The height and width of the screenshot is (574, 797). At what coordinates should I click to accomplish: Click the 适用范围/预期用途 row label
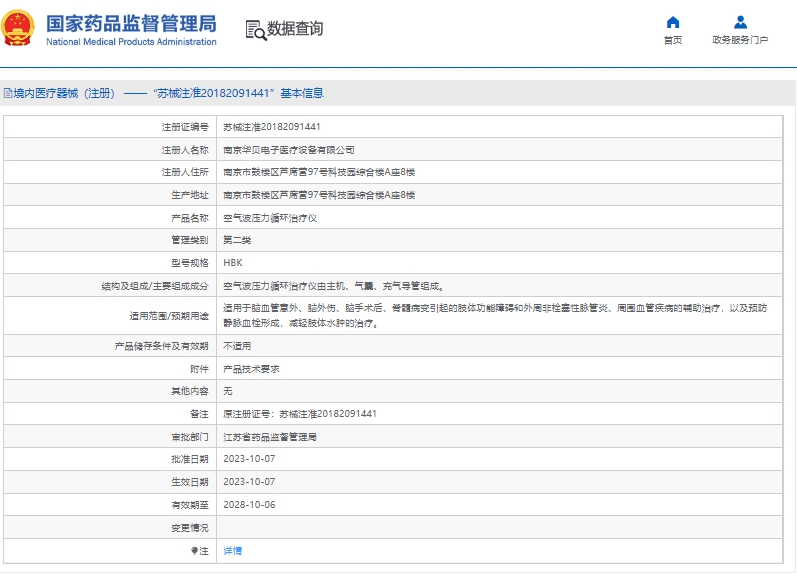coord(169,316)
